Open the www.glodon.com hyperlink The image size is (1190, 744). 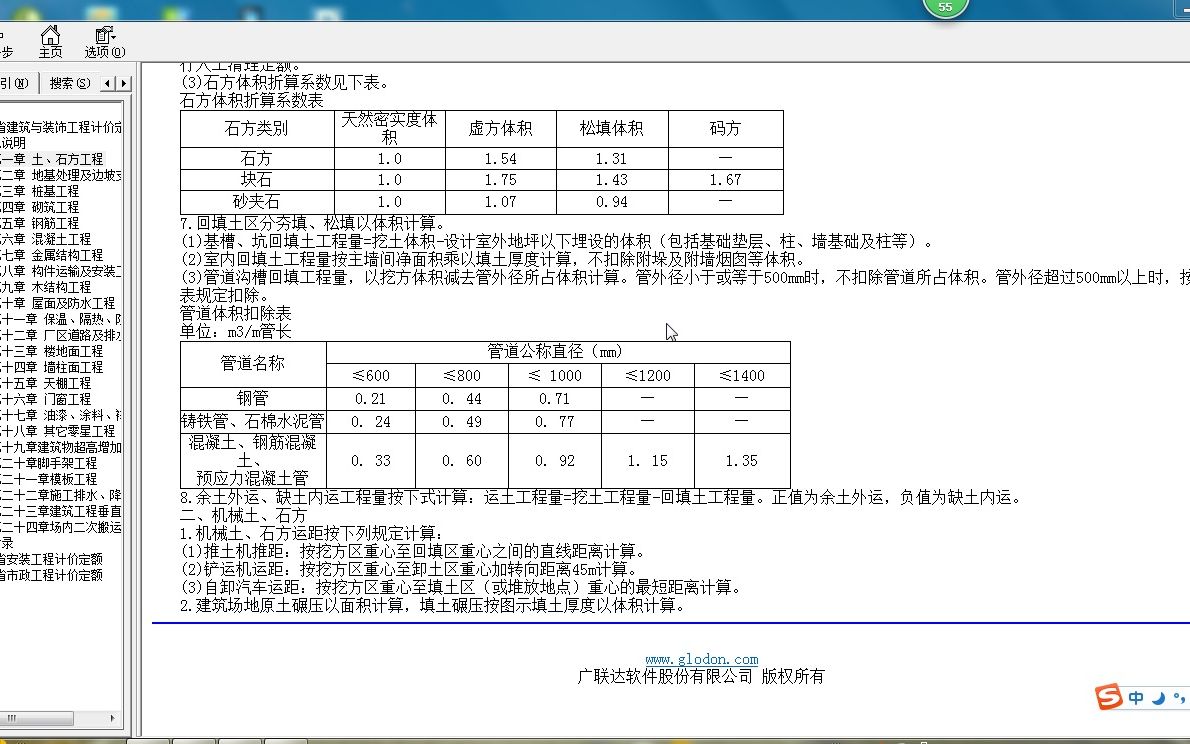[x=704, y=659]
